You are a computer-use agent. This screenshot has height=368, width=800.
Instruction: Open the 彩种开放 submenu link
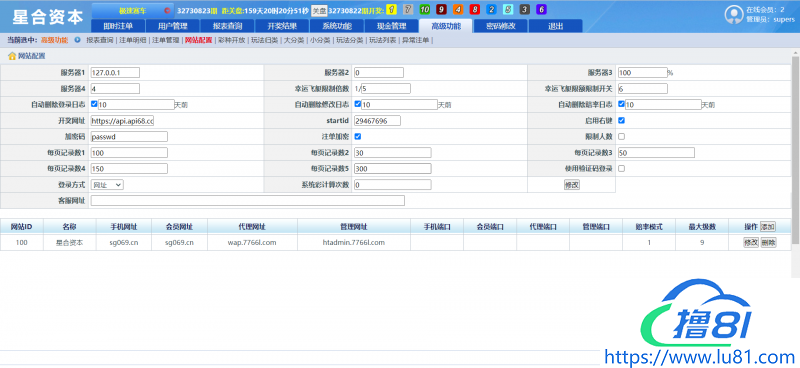click(231, 40)
